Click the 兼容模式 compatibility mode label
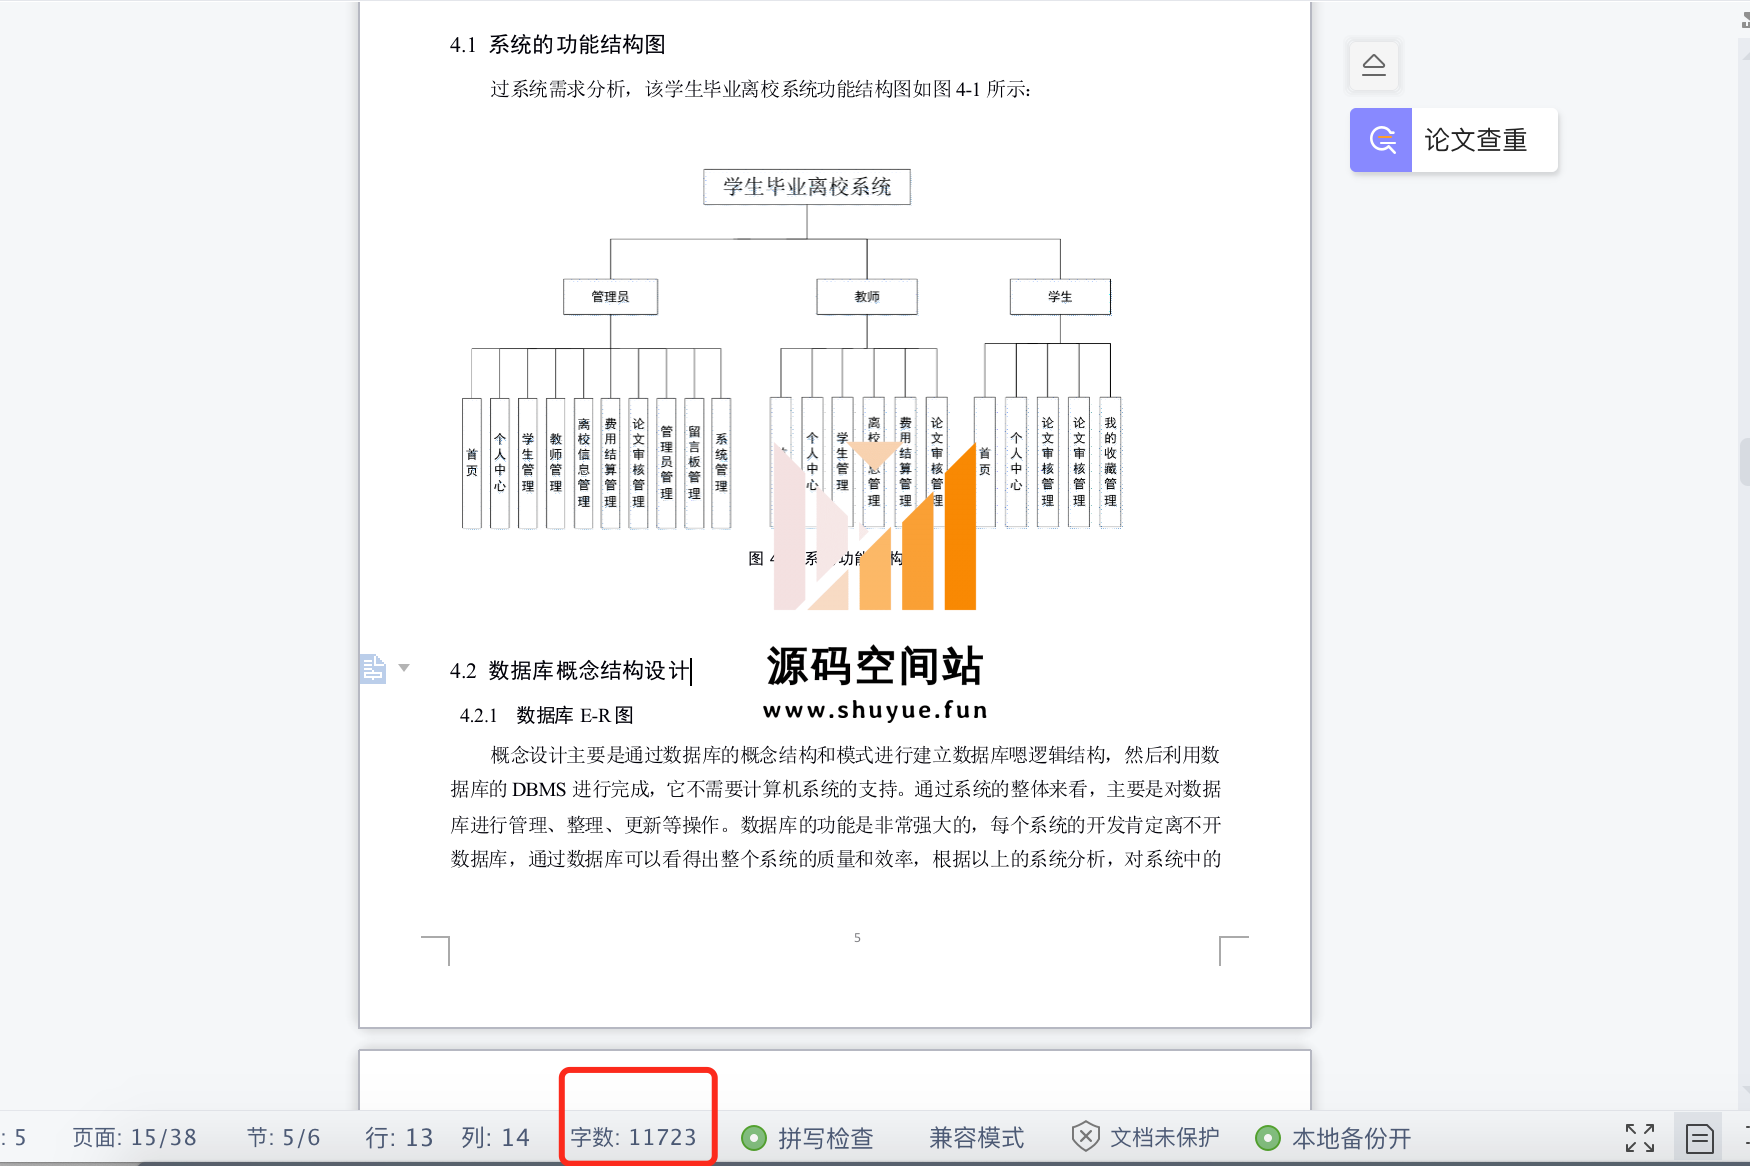Image resolution: width=1750 pixels, height=1166 pixels. (976, 1138)
